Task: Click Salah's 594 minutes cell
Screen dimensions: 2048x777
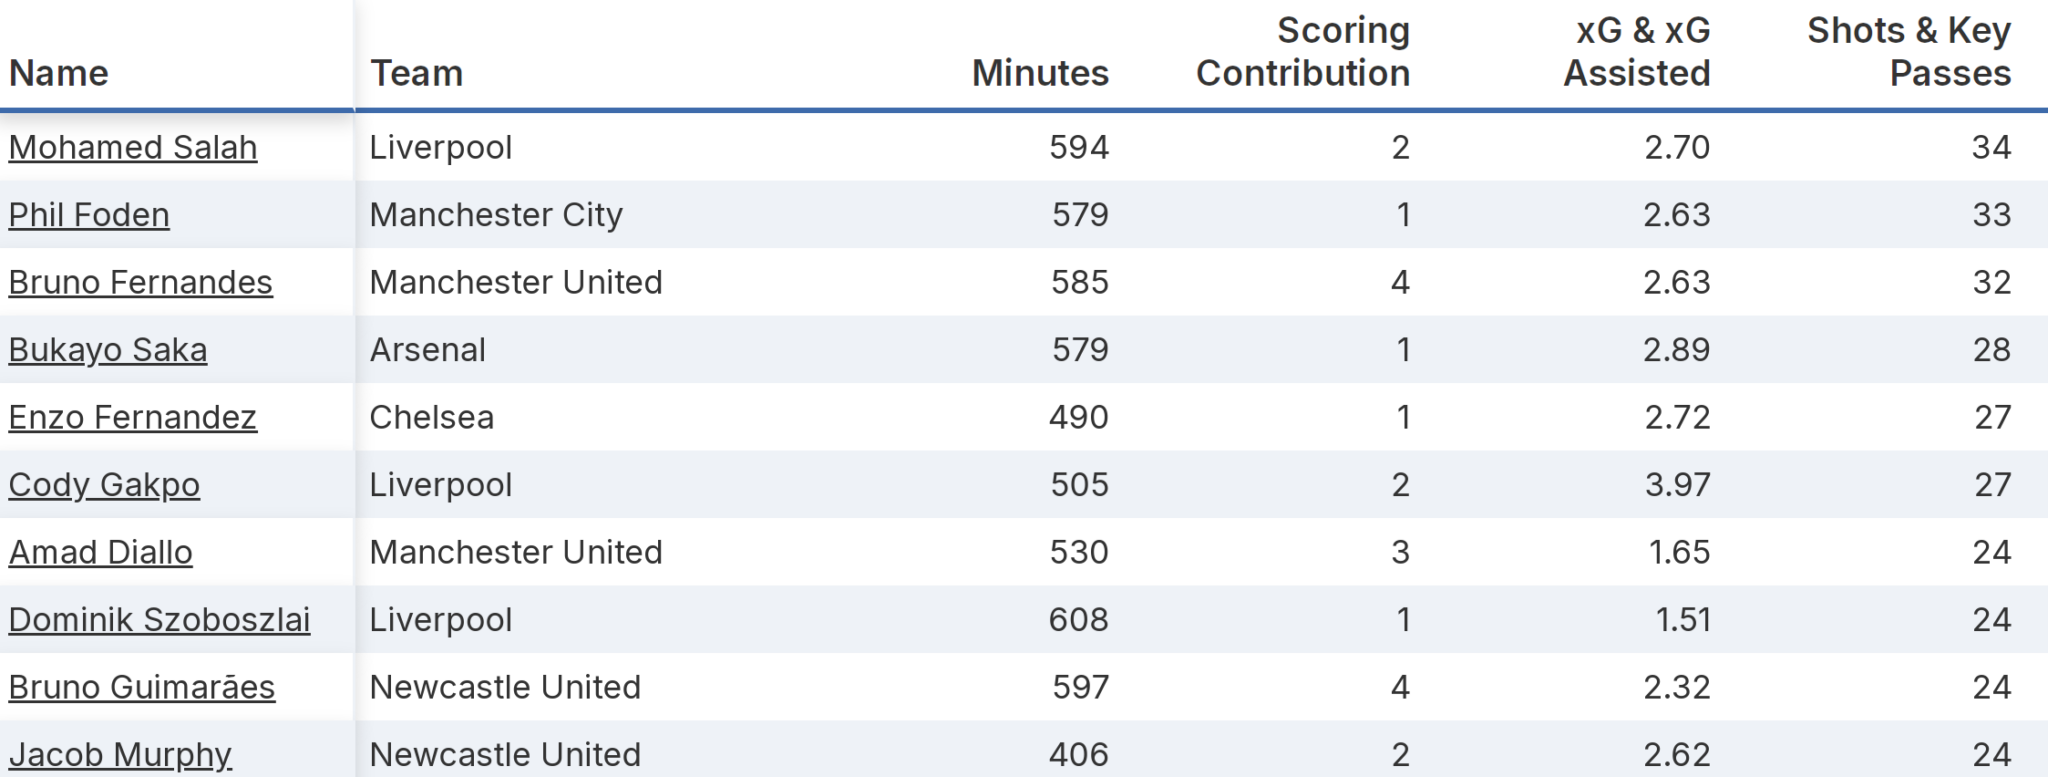Action: pos(1078,148)
